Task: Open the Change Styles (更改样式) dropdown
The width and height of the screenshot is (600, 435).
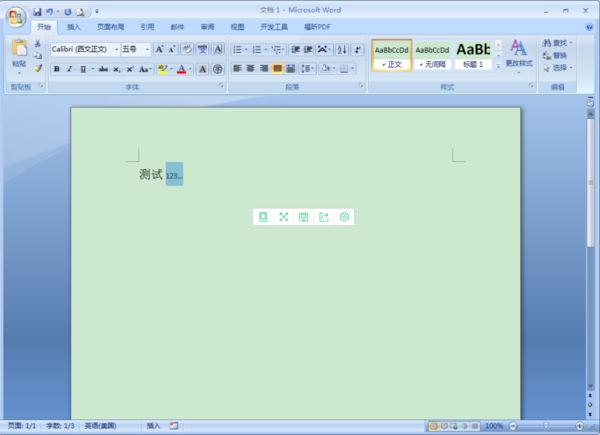Action: point(519,56)
